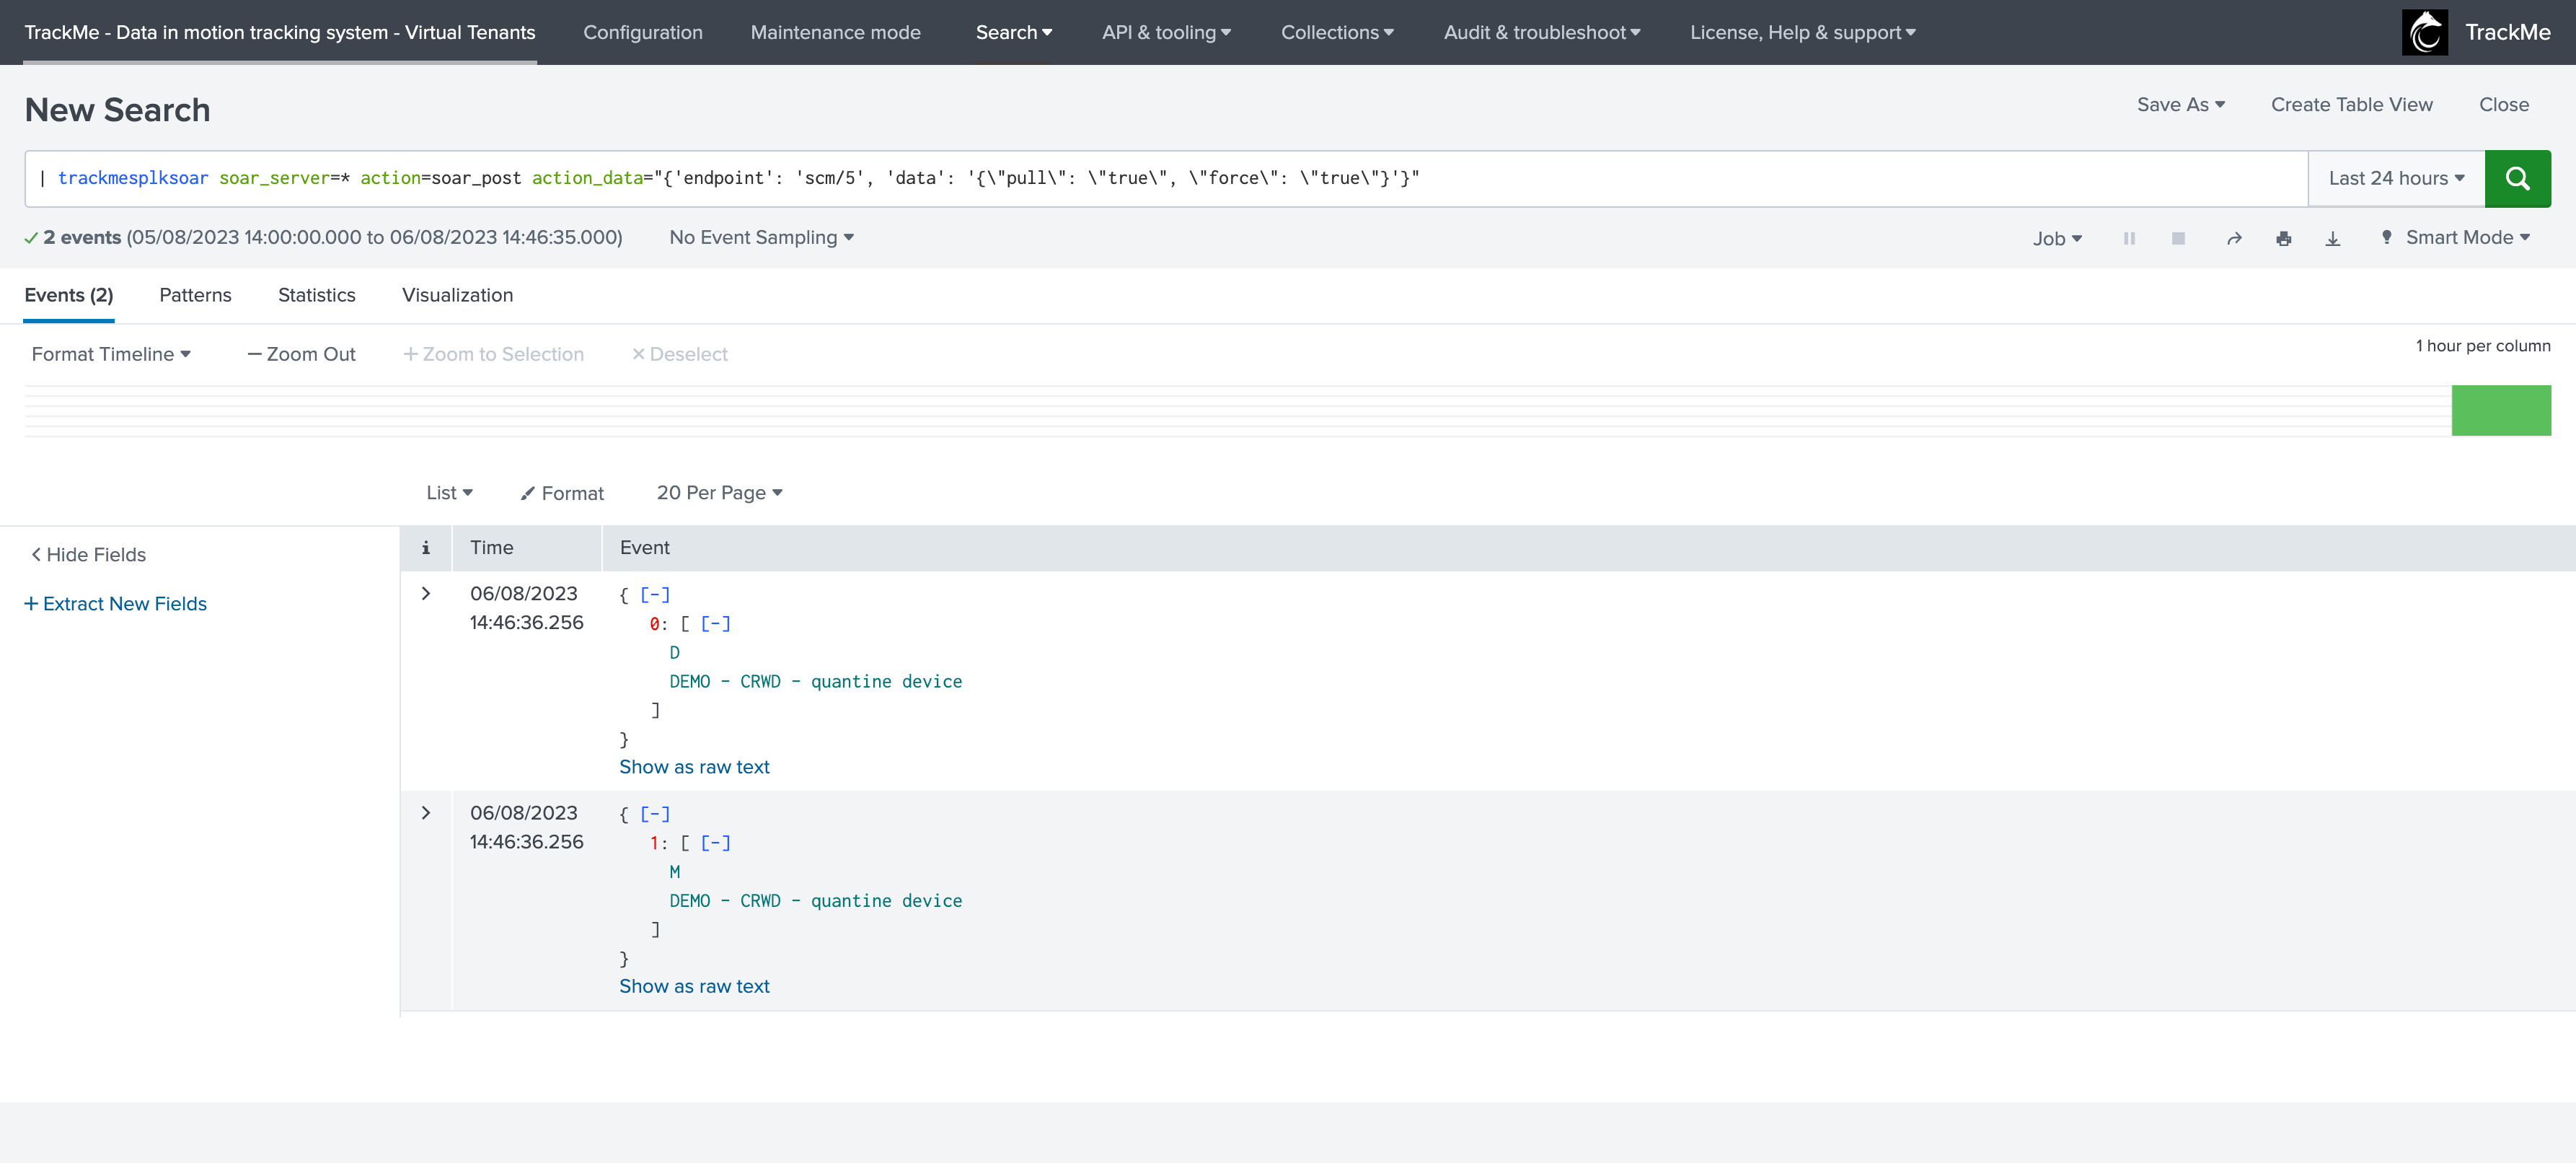
Task: Open the Last 24 hours time picker
Action: click(x=2396, y=178)
